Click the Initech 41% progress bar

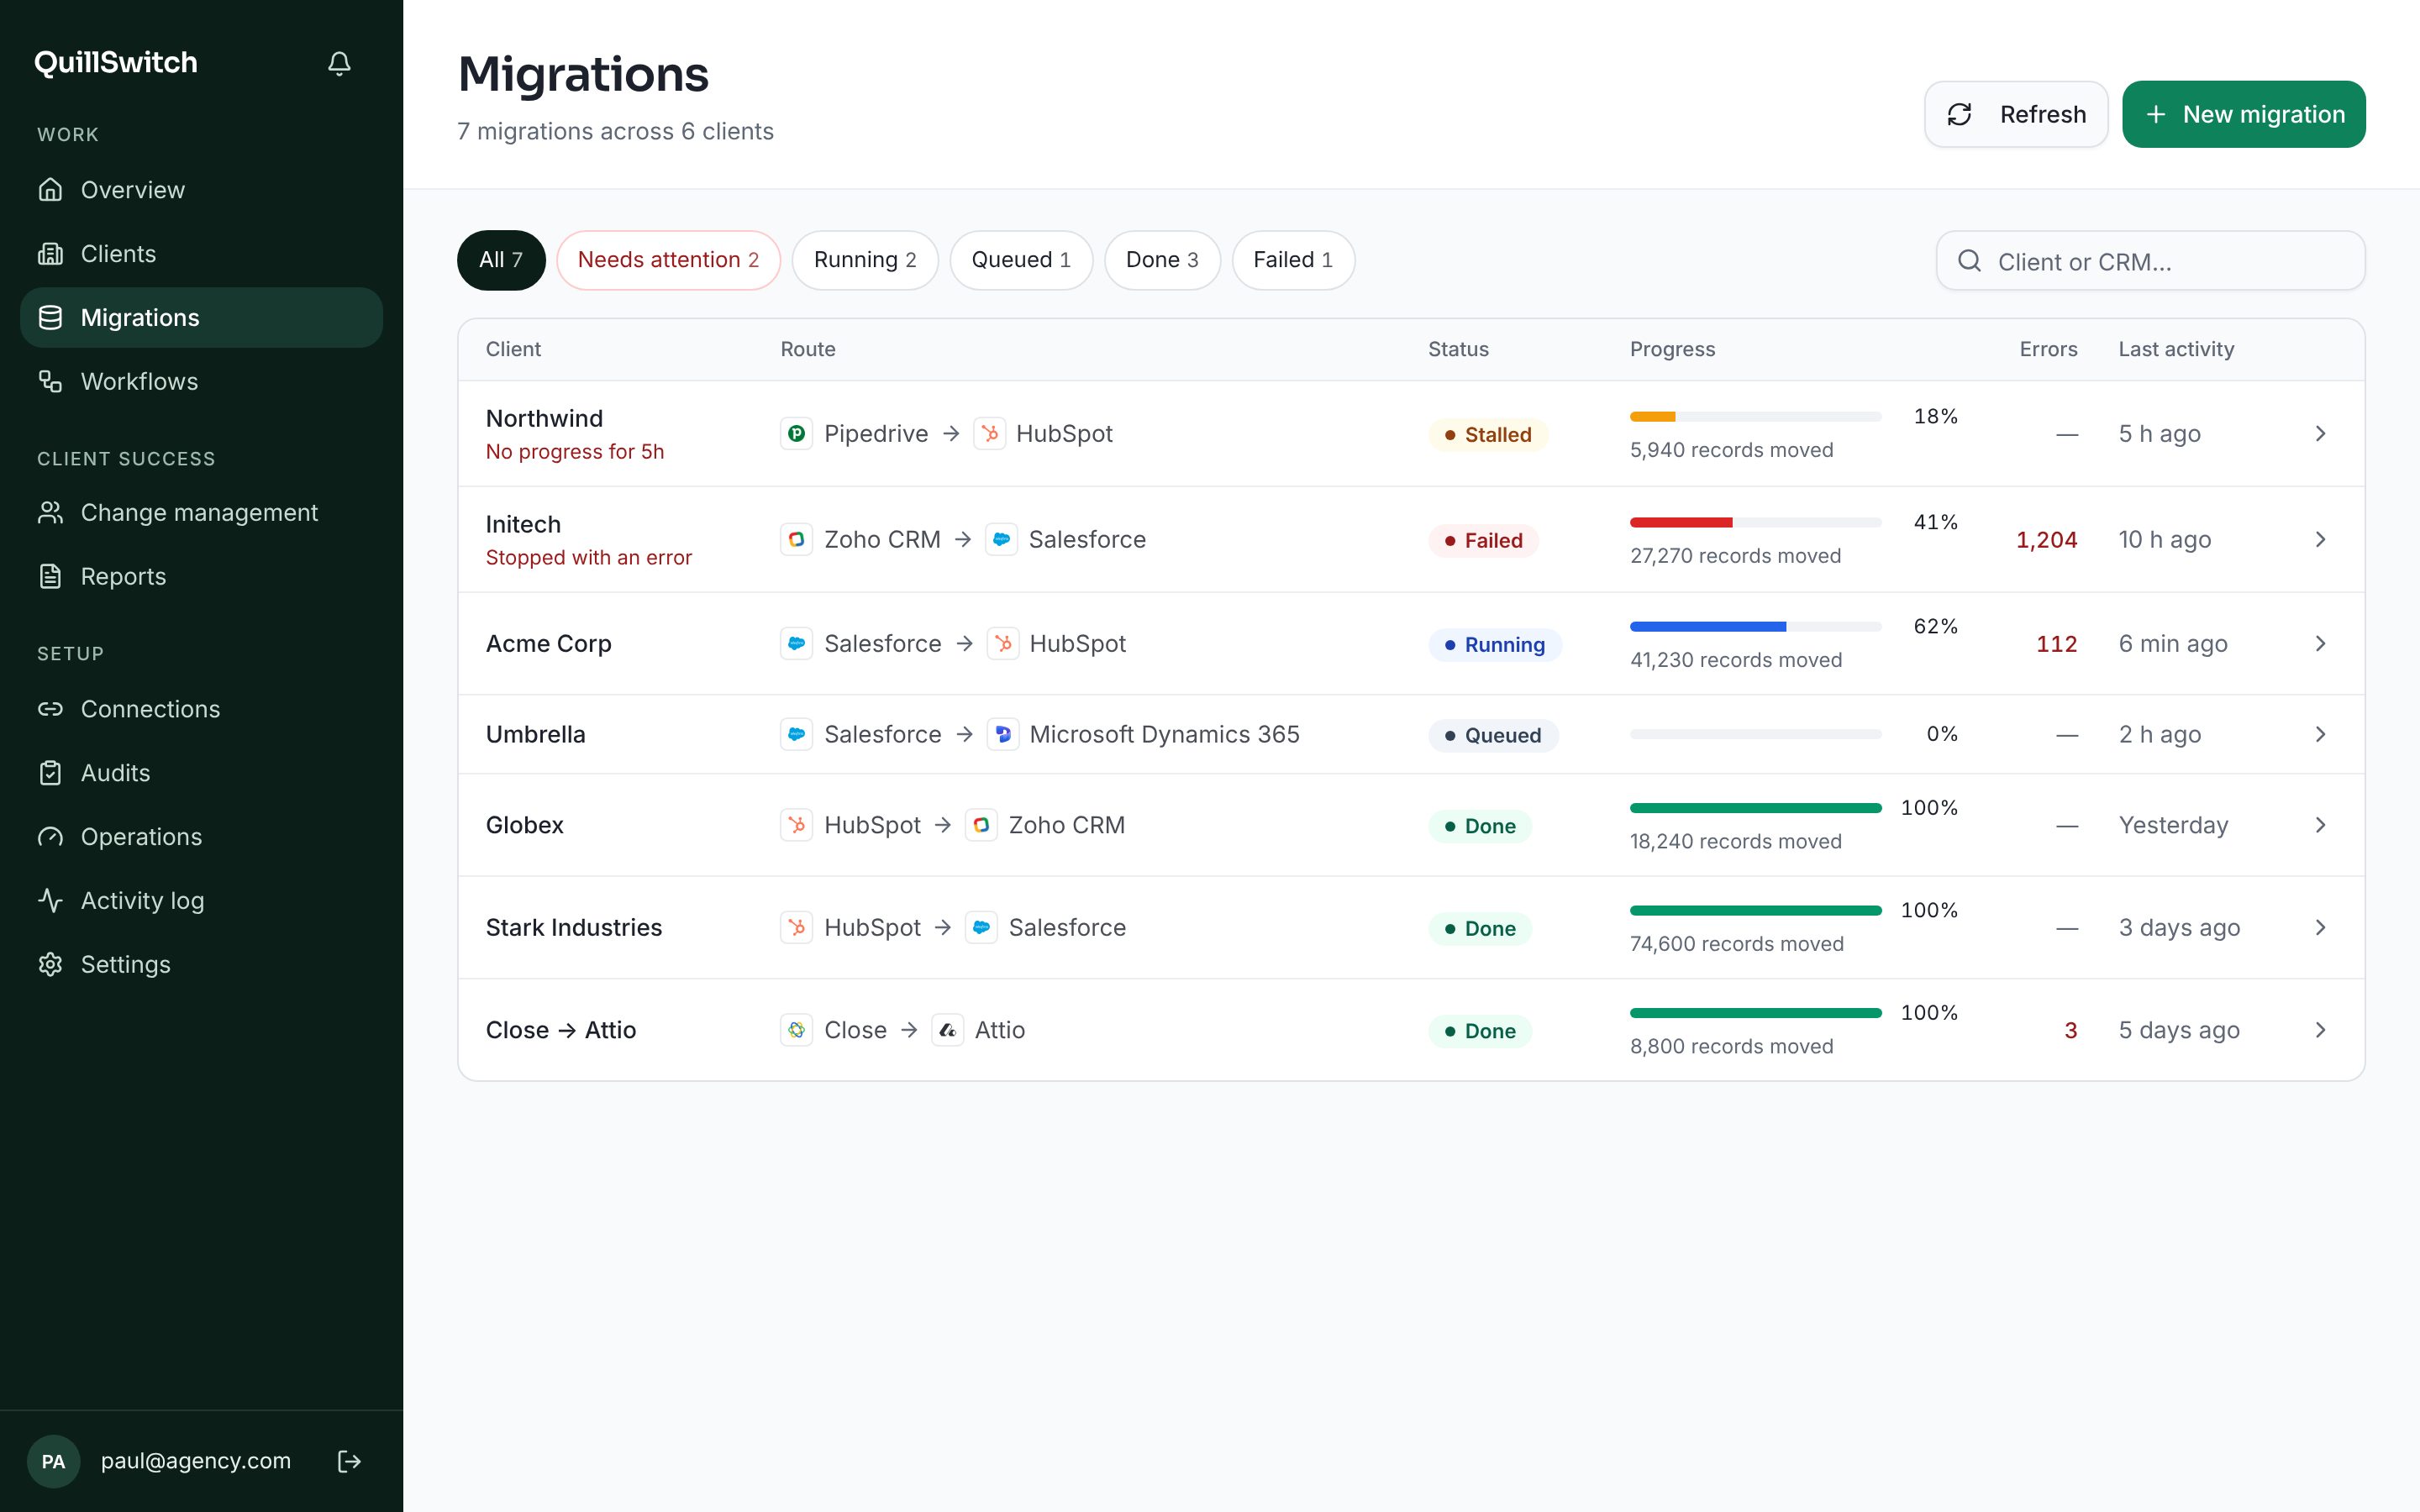[1755, 523]
